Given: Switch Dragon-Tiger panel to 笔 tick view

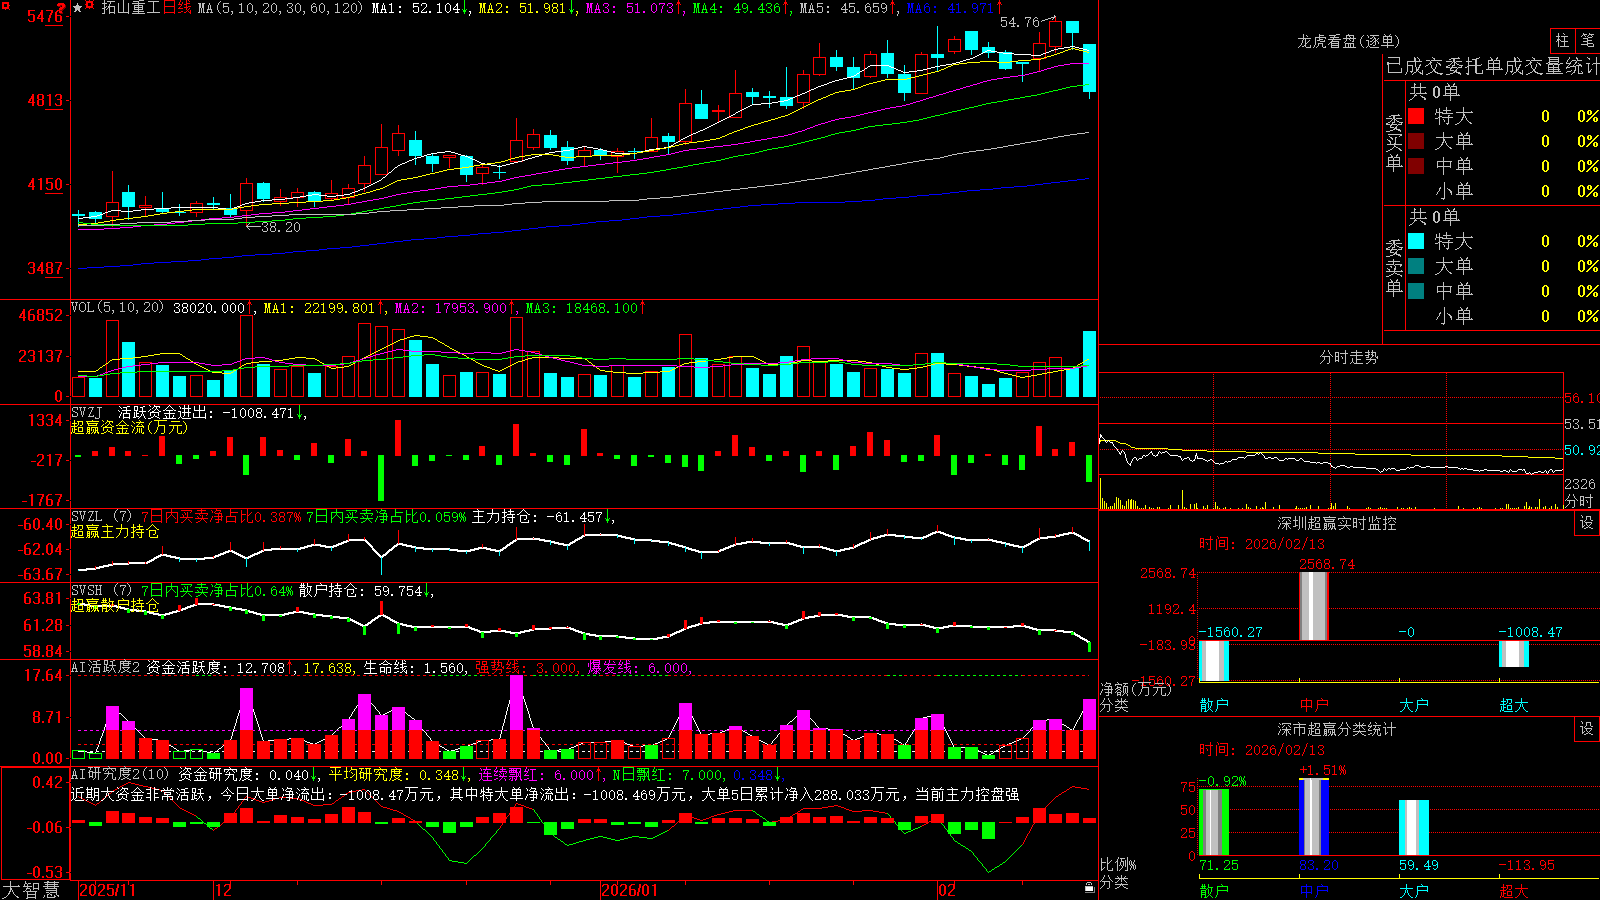Looking at the screenshot, I should click(1587, 40).
